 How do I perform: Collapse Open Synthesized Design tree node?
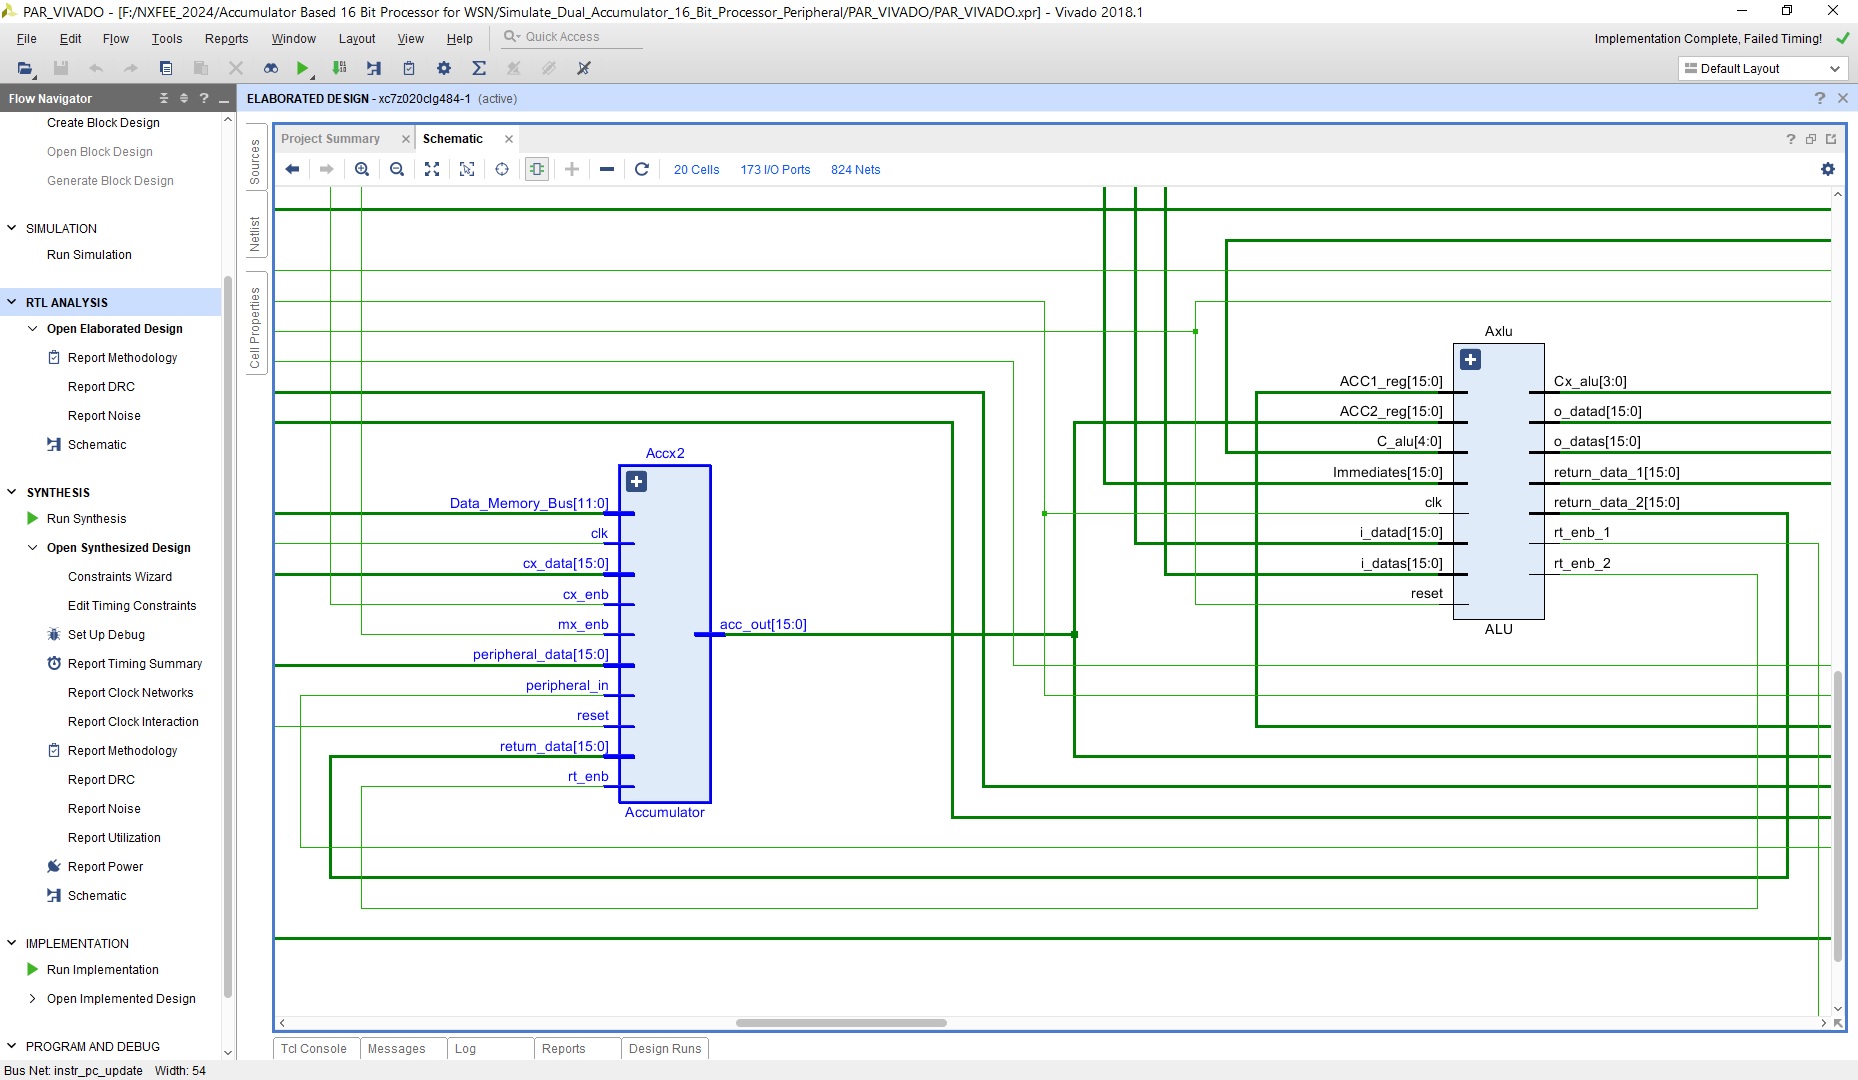coord(33,547)
